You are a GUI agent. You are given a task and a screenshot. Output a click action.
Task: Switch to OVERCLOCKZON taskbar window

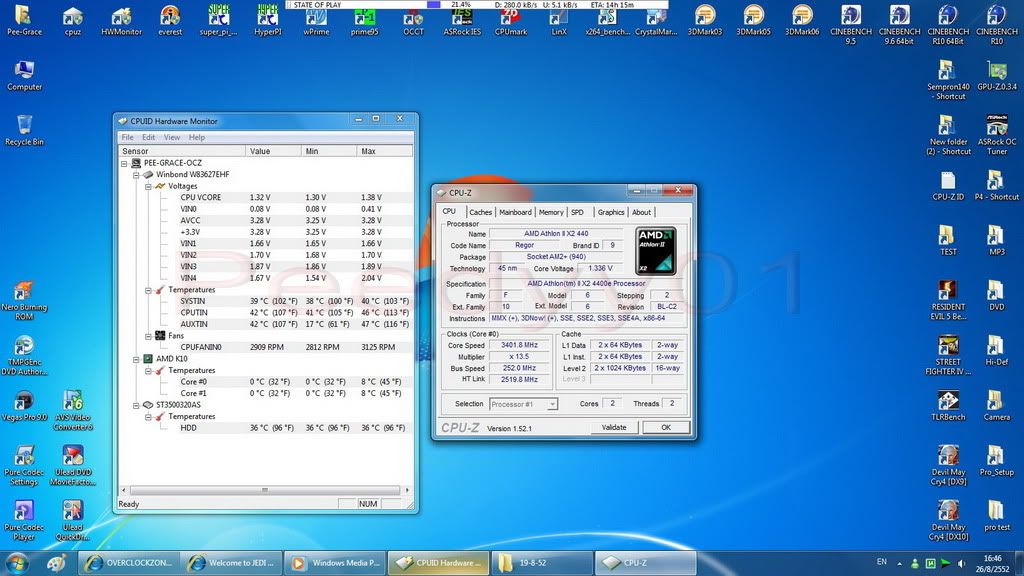pos(128,563)
